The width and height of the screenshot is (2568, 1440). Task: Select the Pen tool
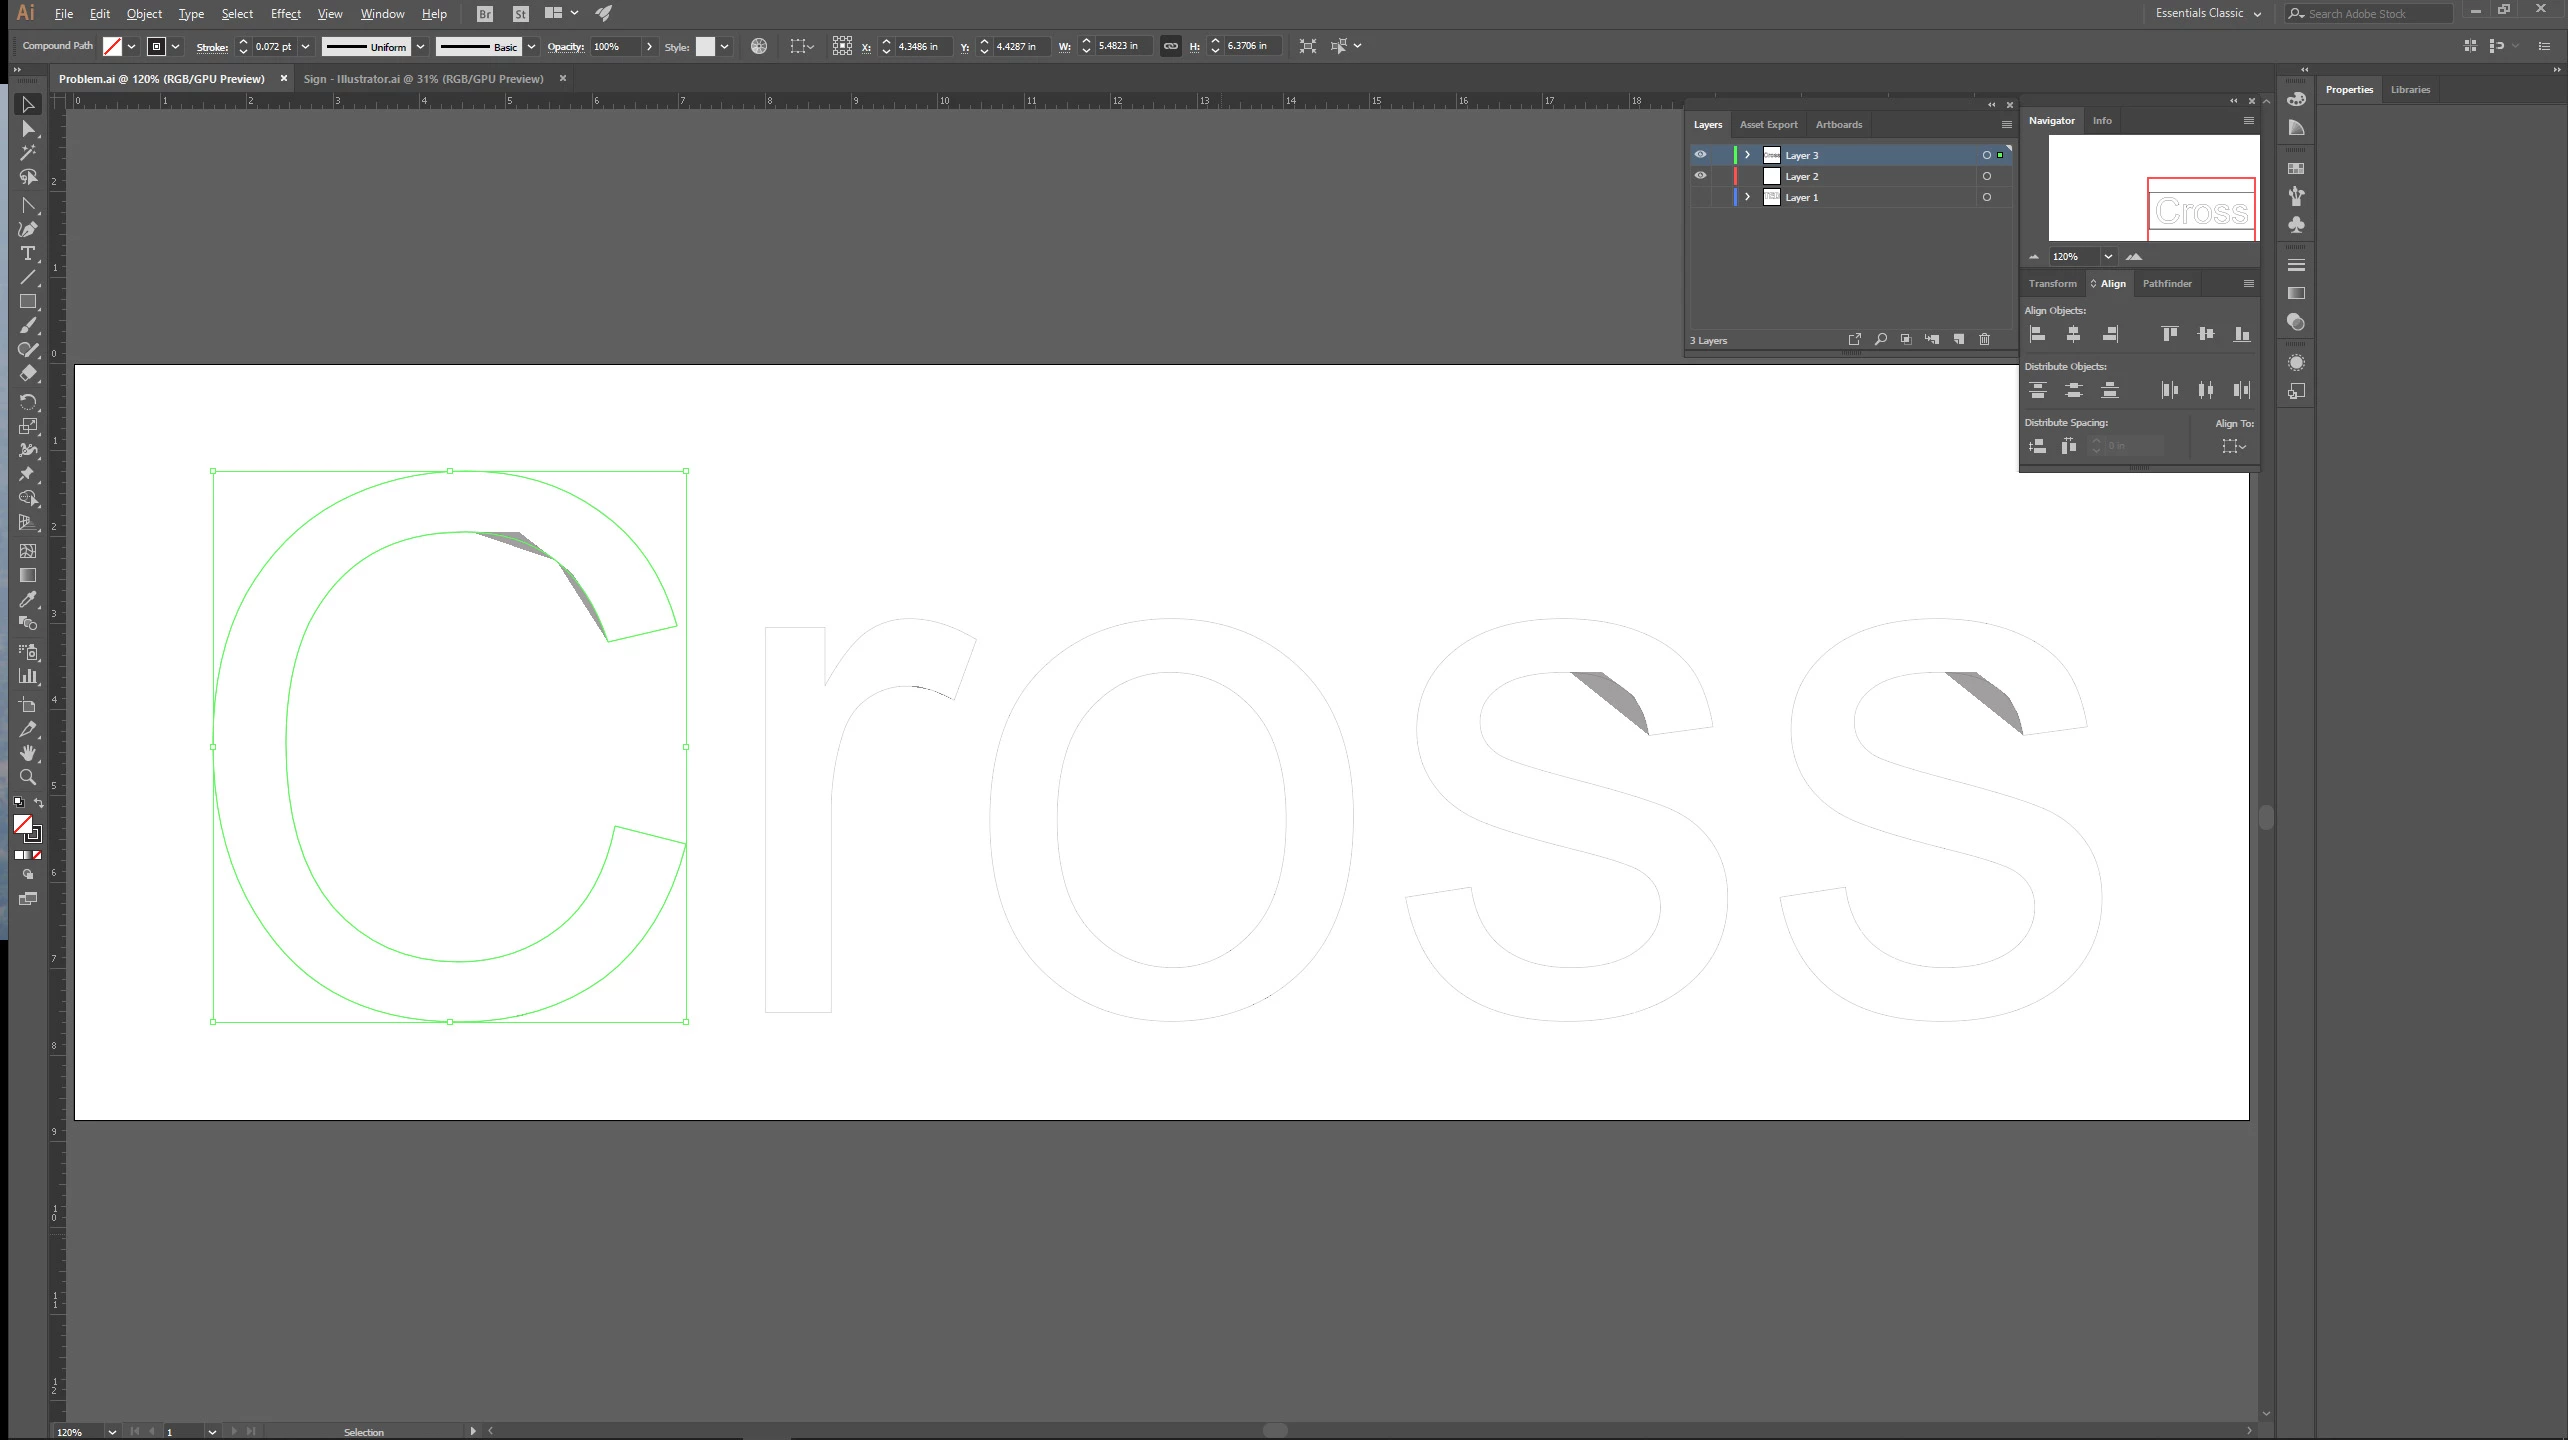[28, 229]
